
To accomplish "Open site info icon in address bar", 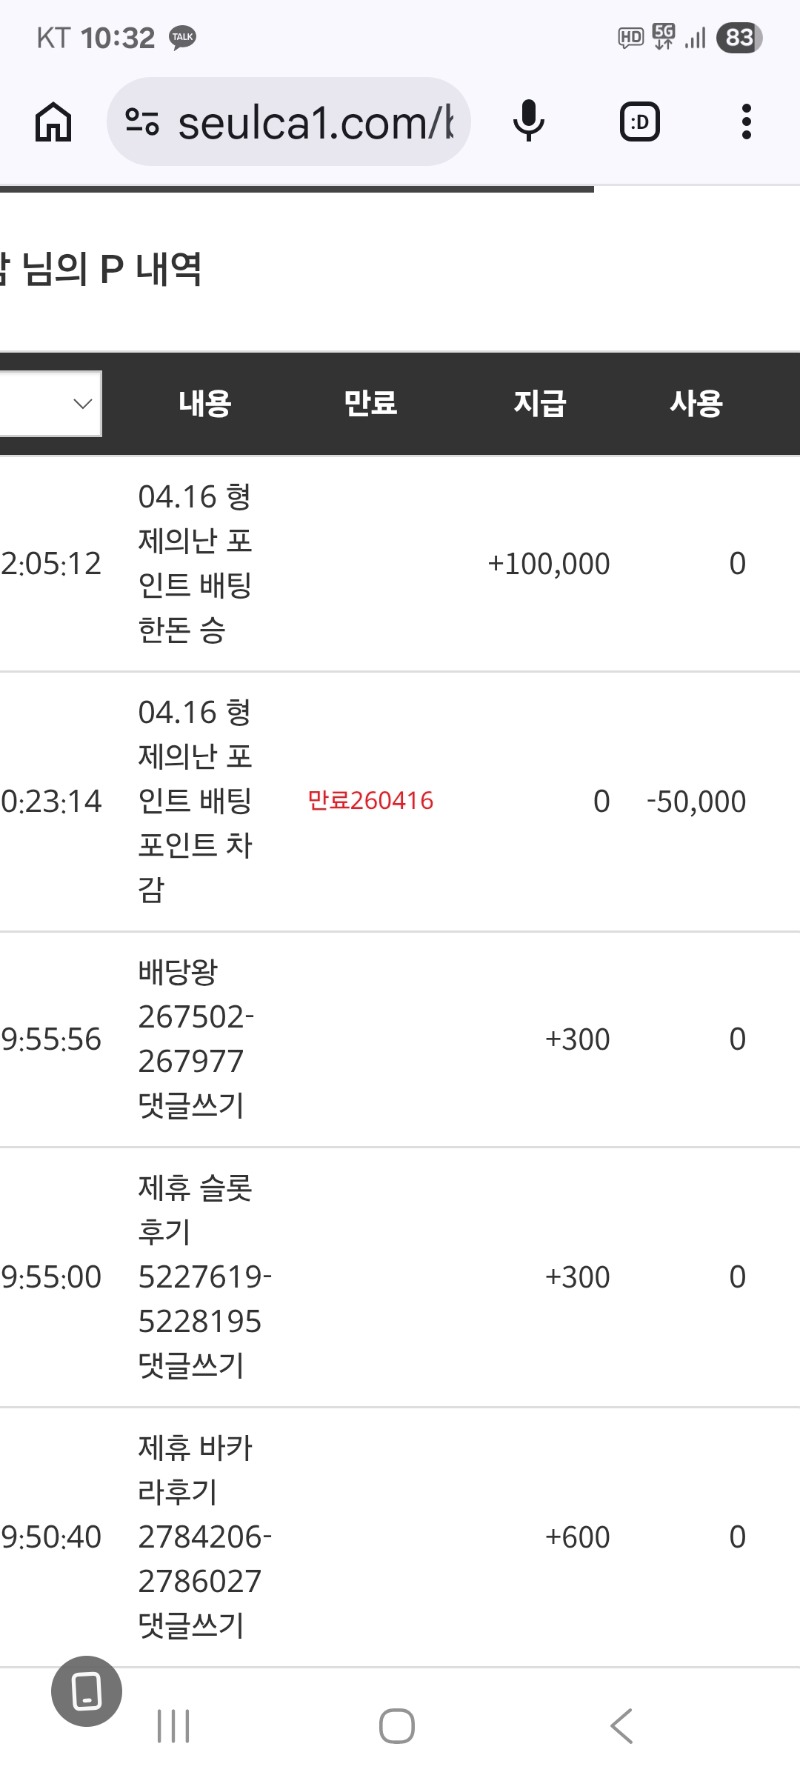I will (142, 122).
